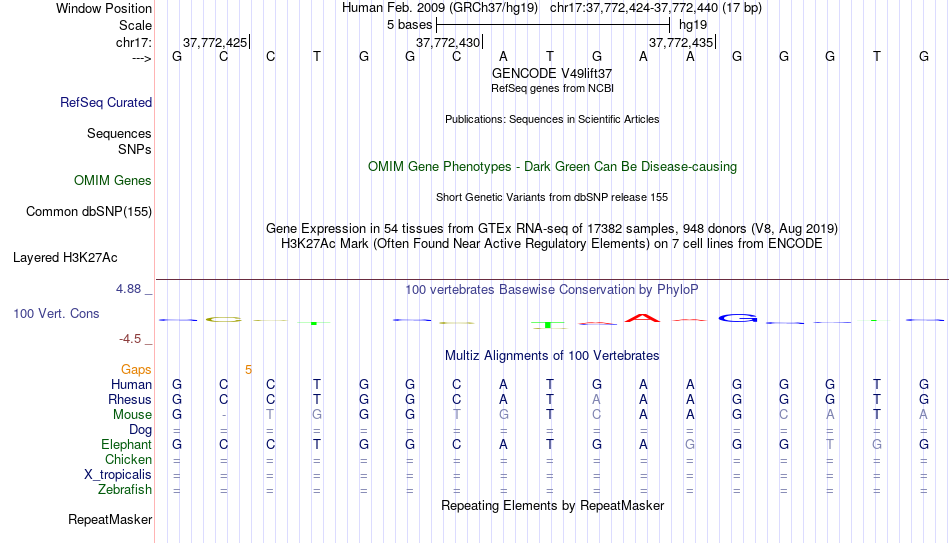Viewport: 950px width, 543px height.
Task: Click the 4.88 upper conservation value
Action: coord(128,289)
